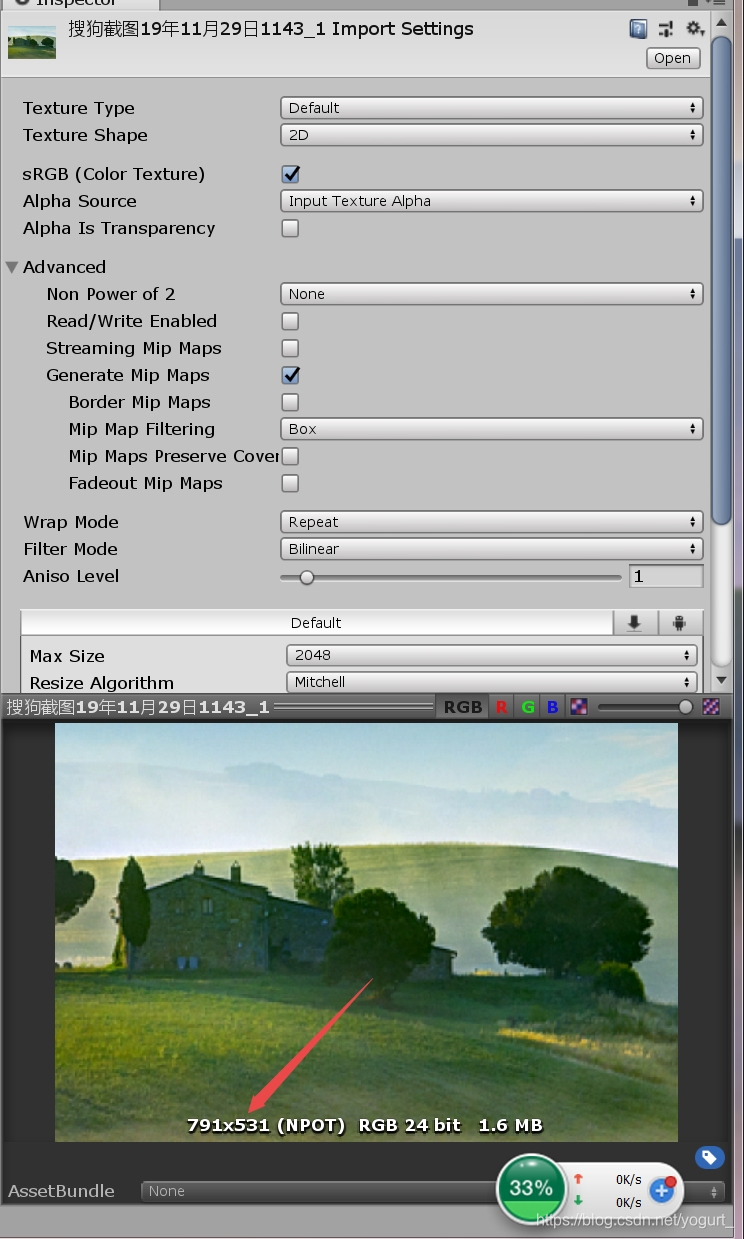The width and height of the screenshot is (744, 1239).
Task: Click the blue plus accelerator icon
Action: (661, 1190)
